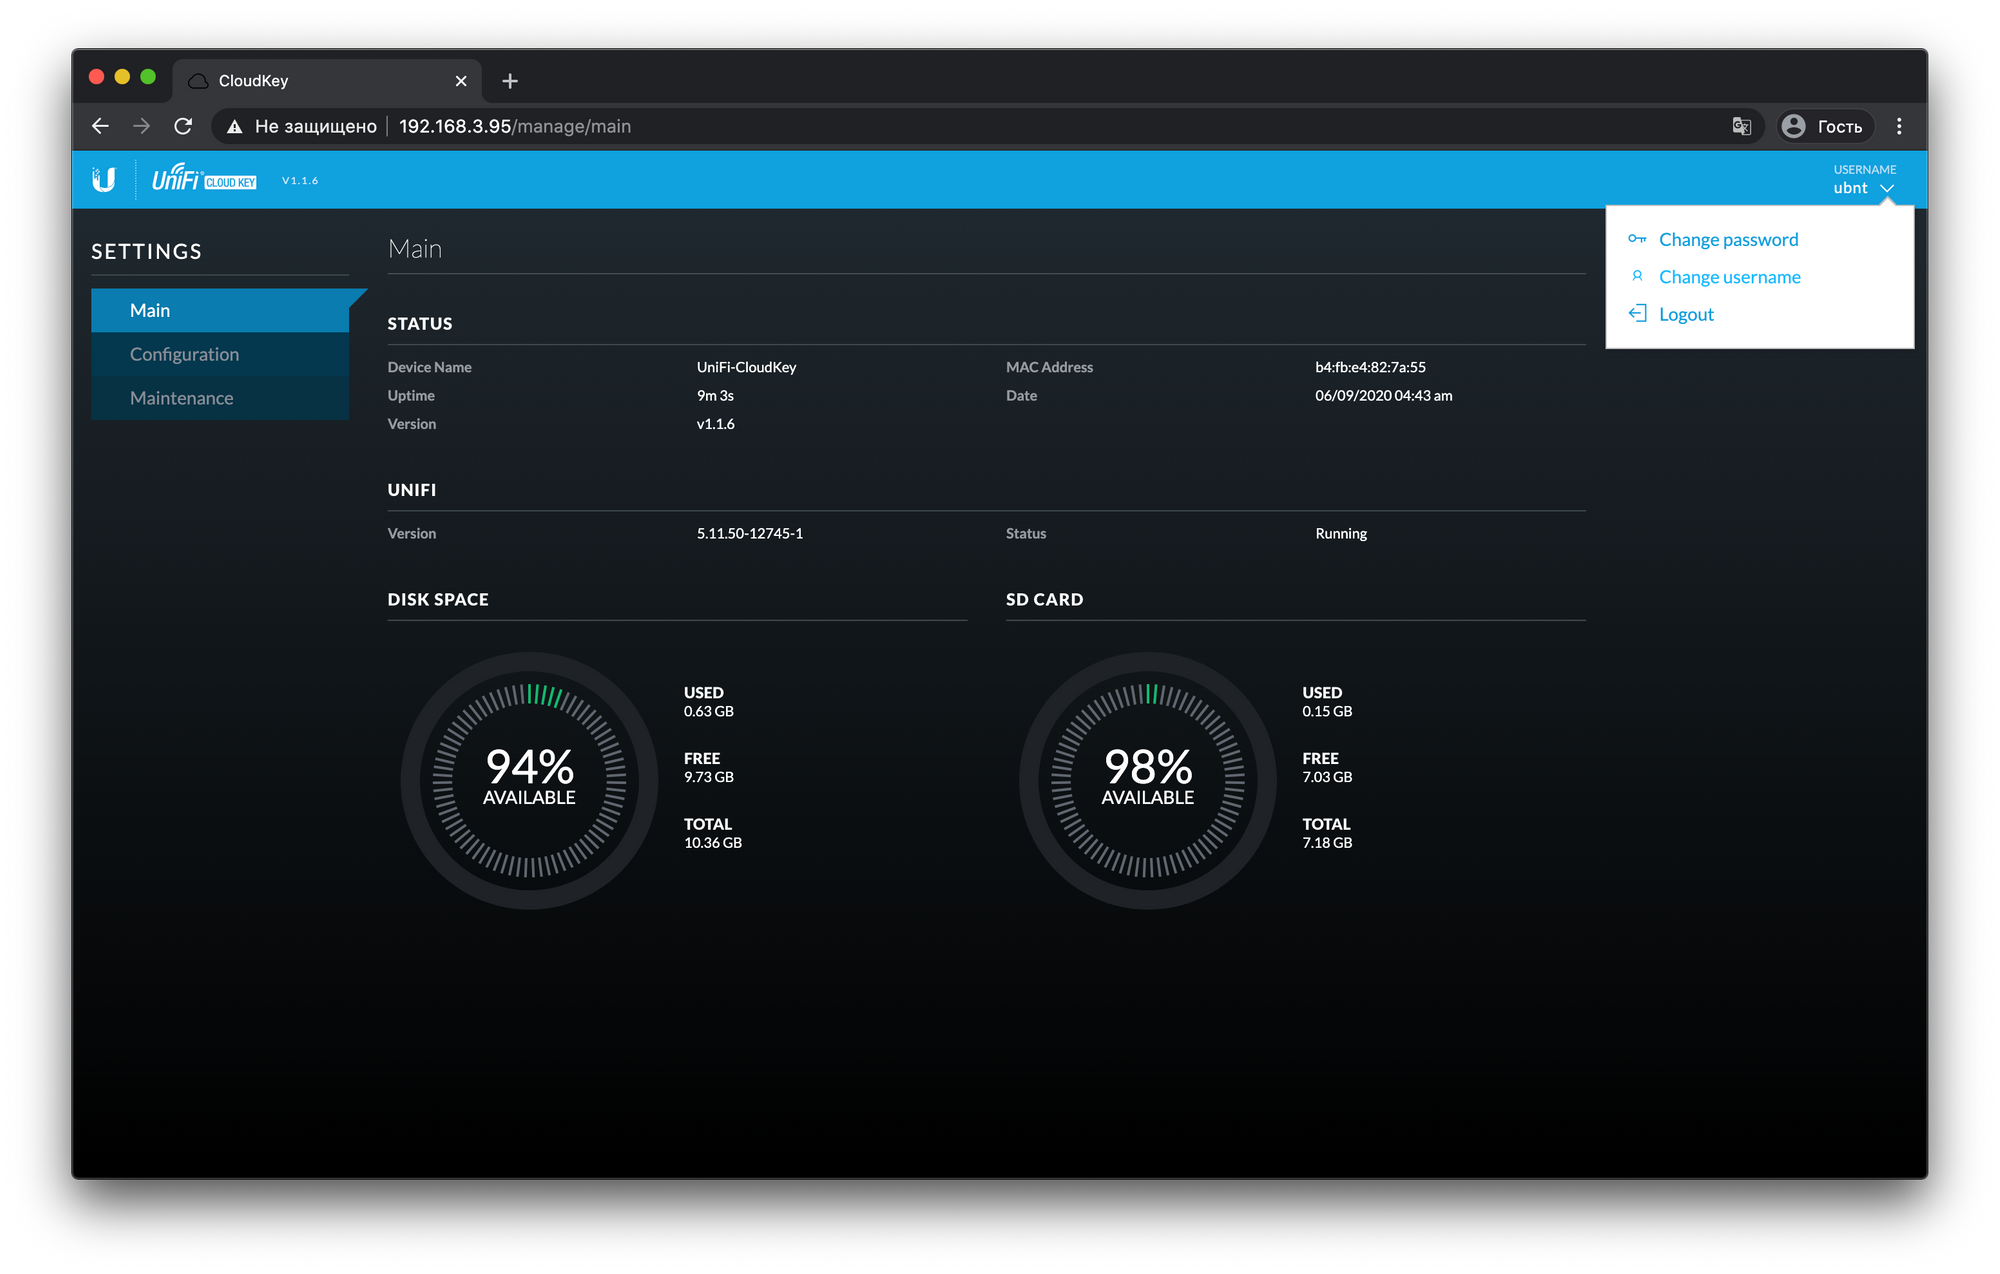Screen dimensions: 2000x1274
Task: Select the CloudKey browser tab
Action: 327,81
